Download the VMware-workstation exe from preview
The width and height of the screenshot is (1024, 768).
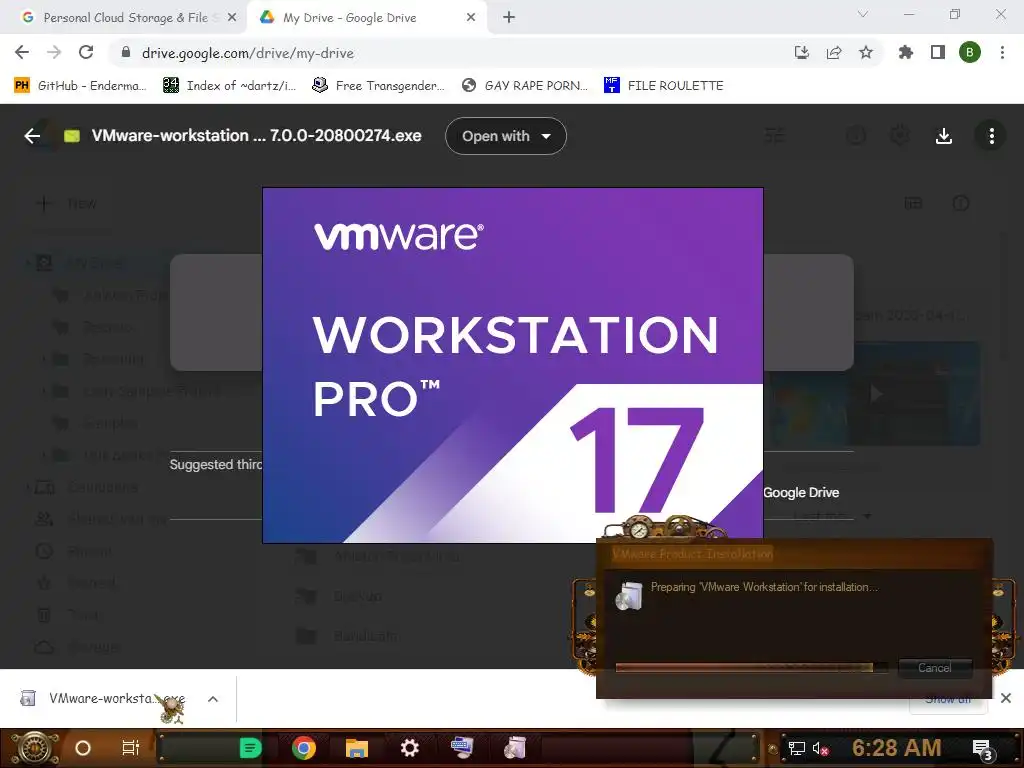(x=944, y=136)
